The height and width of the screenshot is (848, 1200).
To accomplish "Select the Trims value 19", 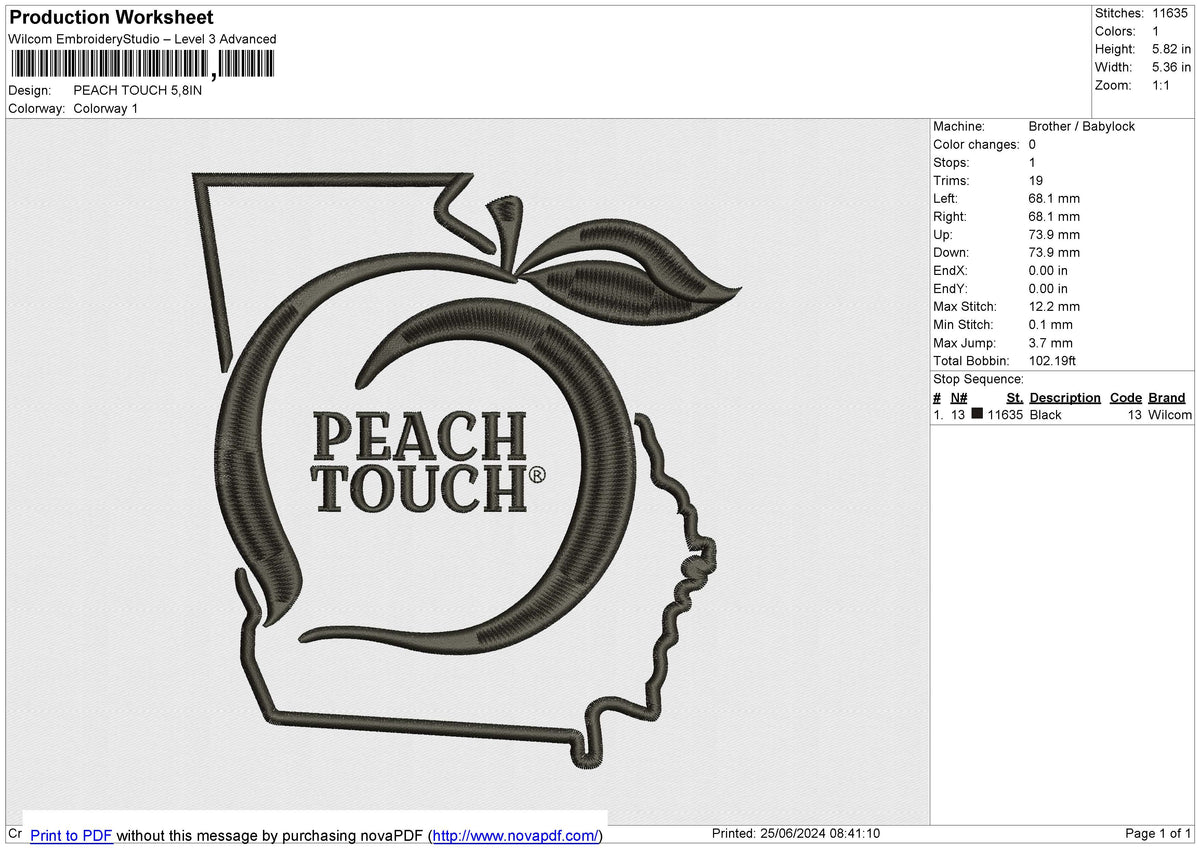I will (x=1036, y=180).
